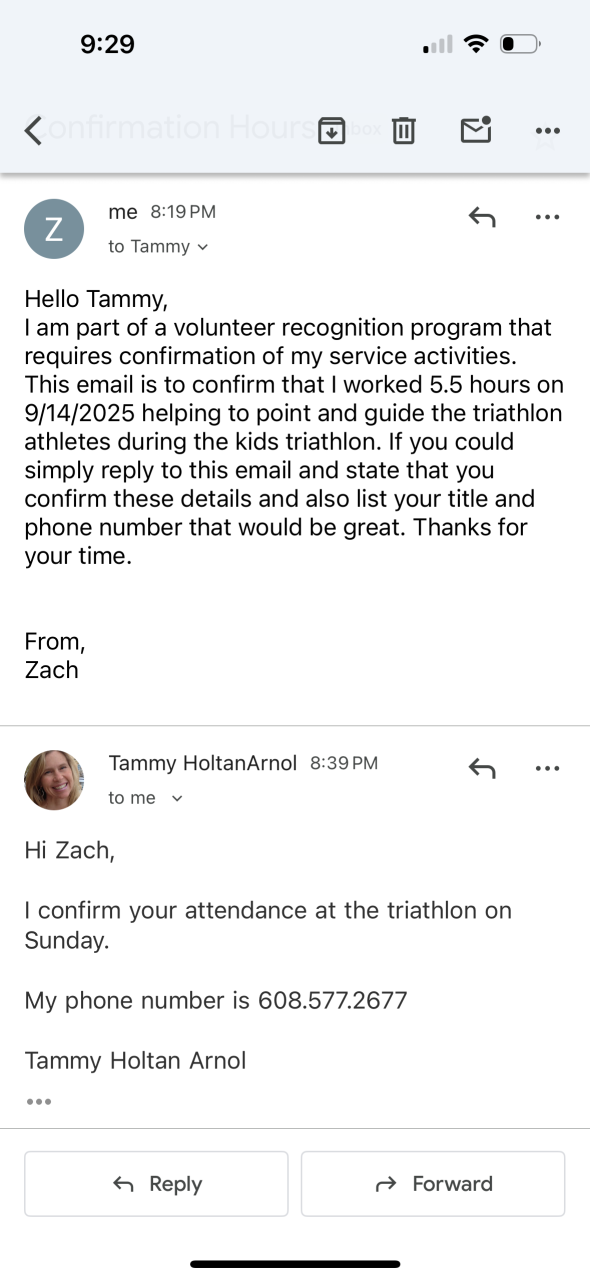Open the top toolbar more options menu

point(547,130)
